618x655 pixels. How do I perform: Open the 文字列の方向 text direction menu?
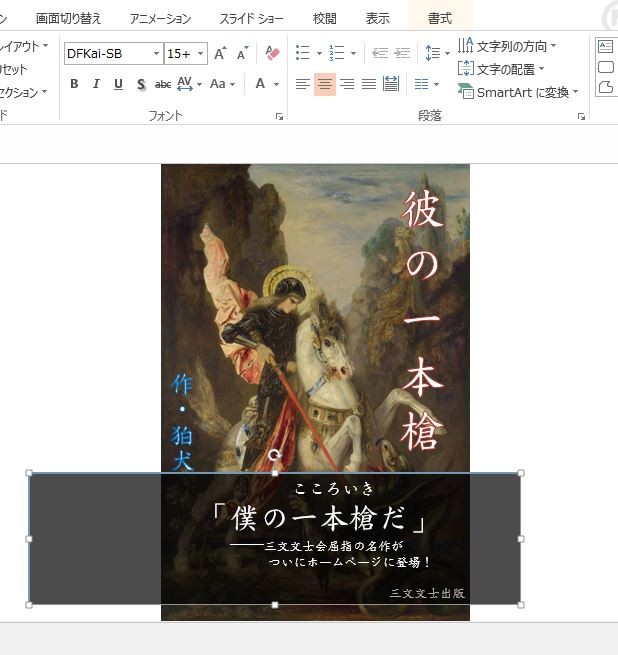coord(507,46)
